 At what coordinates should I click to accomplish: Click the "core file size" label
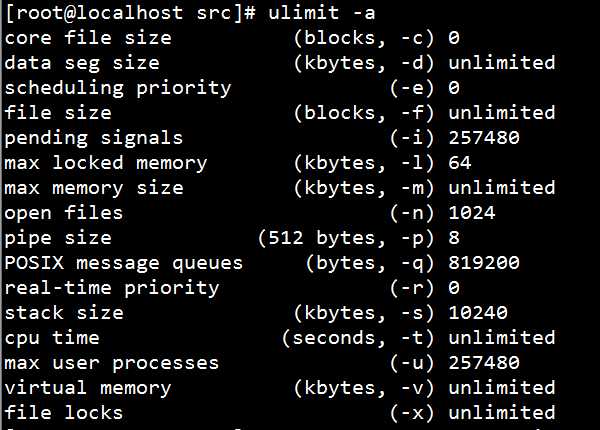[x=88, y=38]
